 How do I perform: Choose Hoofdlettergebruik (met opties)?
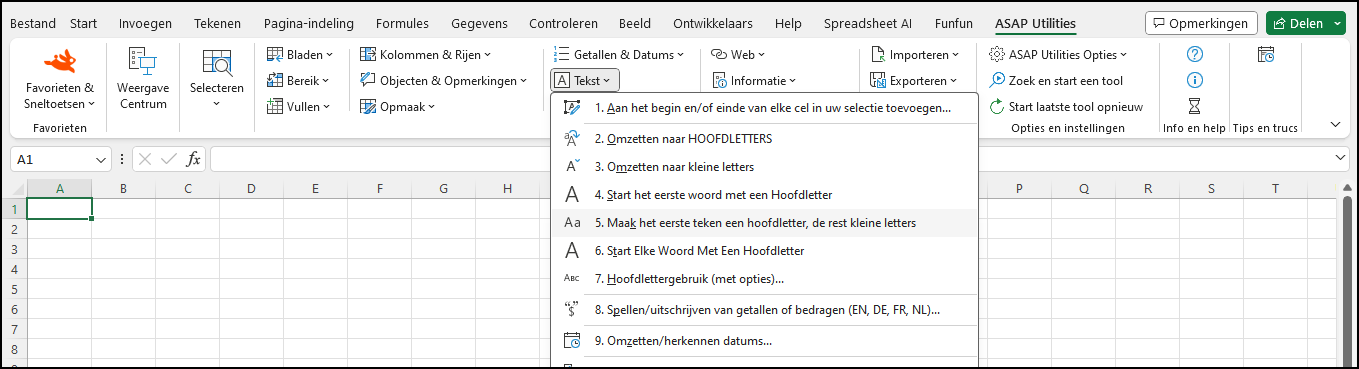pyautogui.click(x=764, y=278)
